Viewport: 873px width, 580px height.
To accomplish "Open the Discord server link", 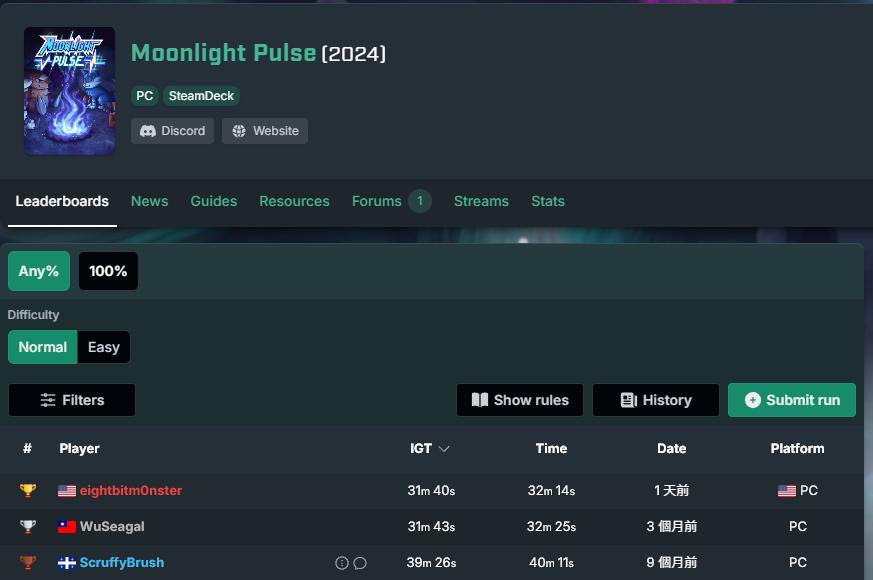I will click(173, 131).
